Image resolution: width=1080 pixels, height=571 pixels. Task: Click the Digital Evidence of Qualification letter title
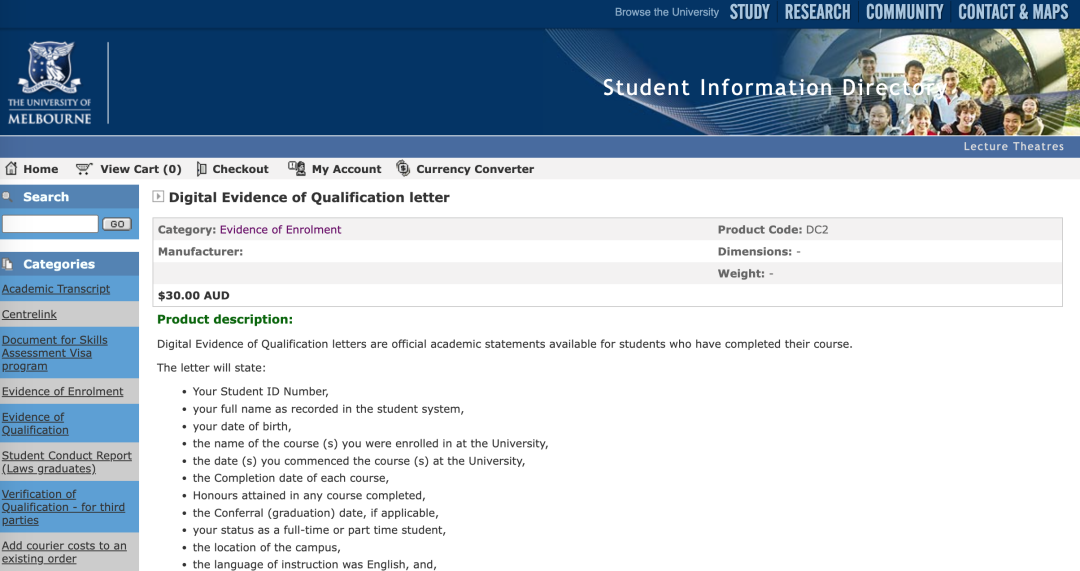pyautogui.click(x=309, y=197)
